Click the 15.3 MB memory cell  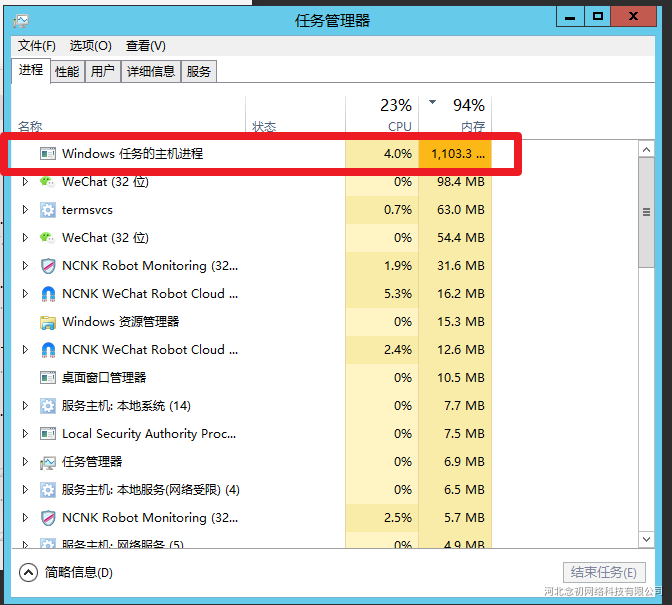point(455,322)
